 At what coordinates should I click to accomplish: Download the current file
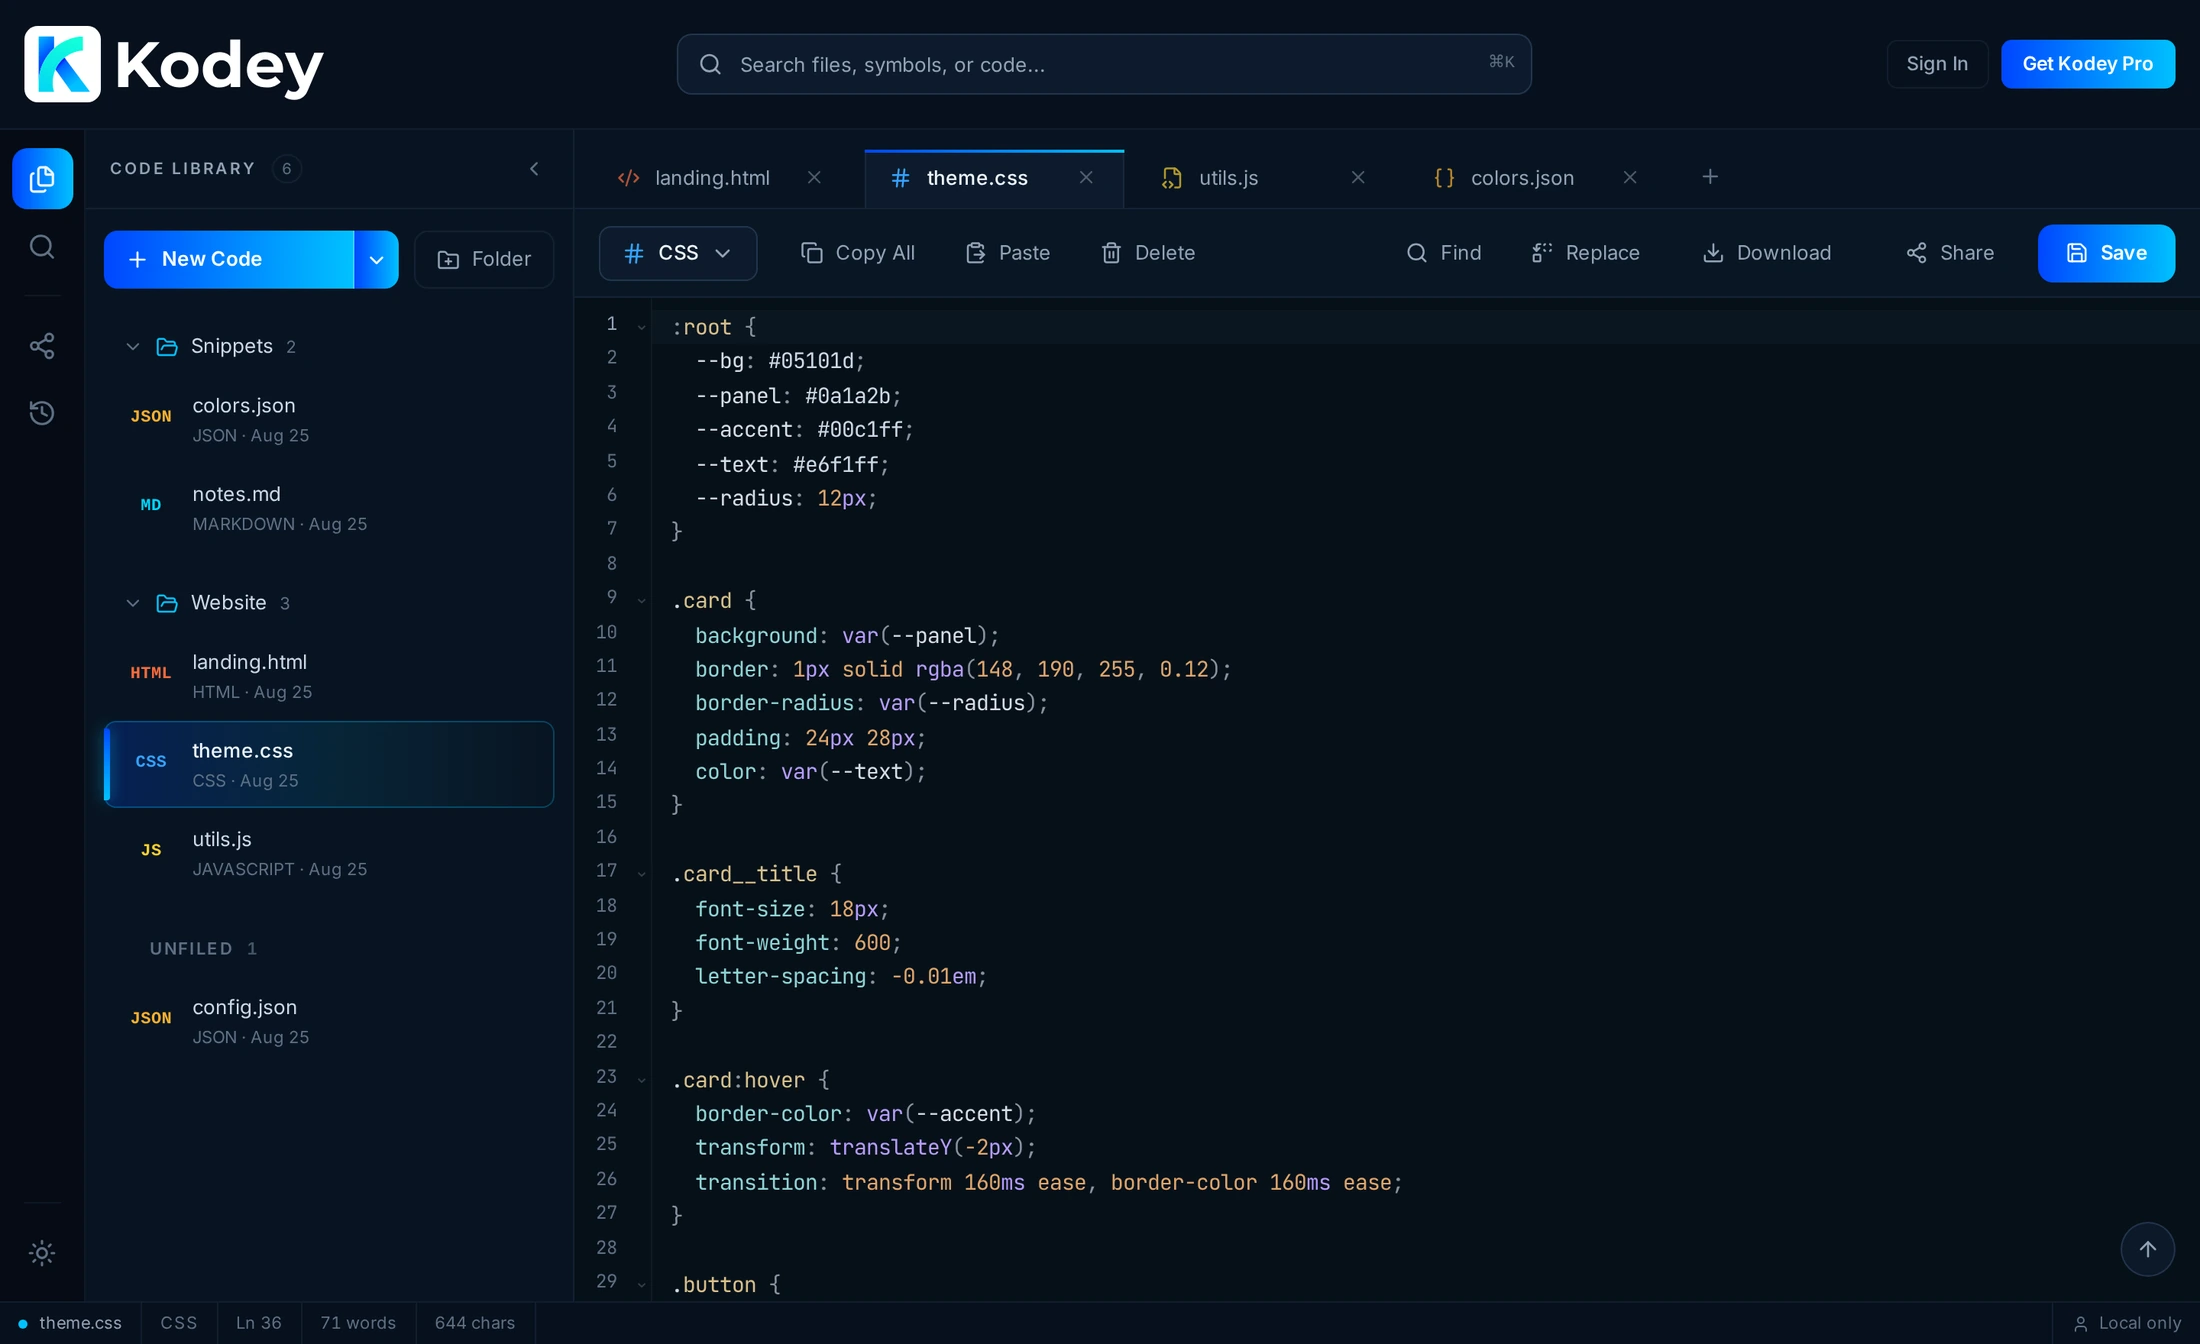pyautogui.click(x=1767, y=253)
